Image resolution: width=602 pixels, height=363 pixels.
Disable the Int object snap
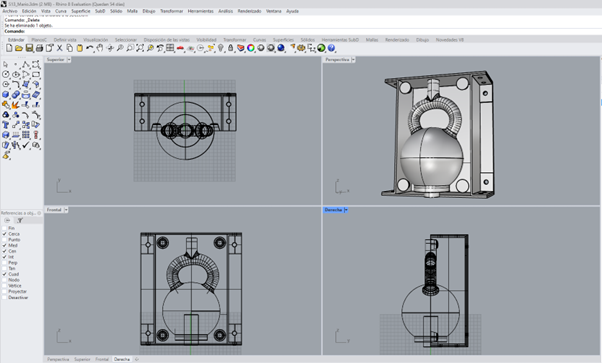pyautogui.click(x=5, y=257)
